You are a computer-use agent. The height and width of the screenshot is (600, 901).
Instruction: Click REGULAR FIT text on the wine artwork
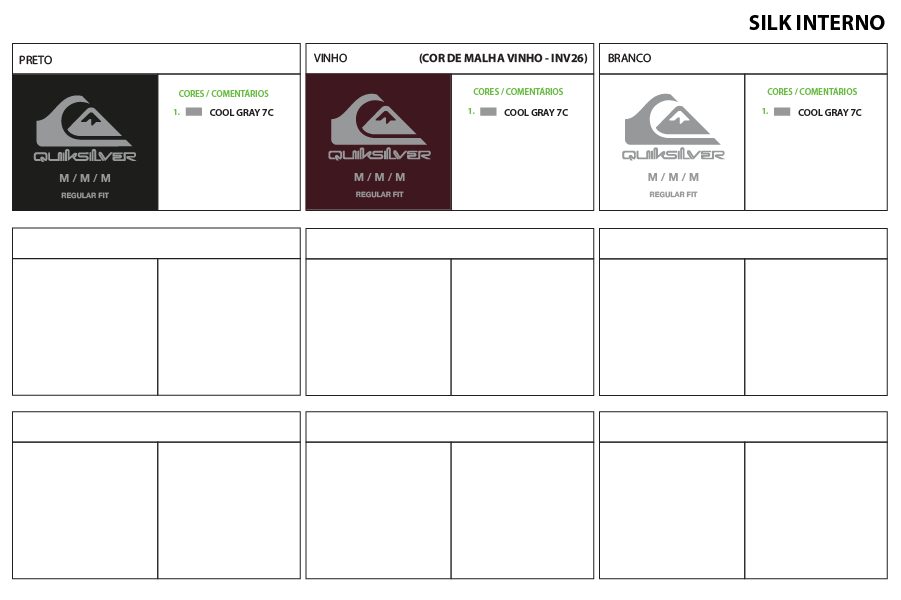(379, 195)
